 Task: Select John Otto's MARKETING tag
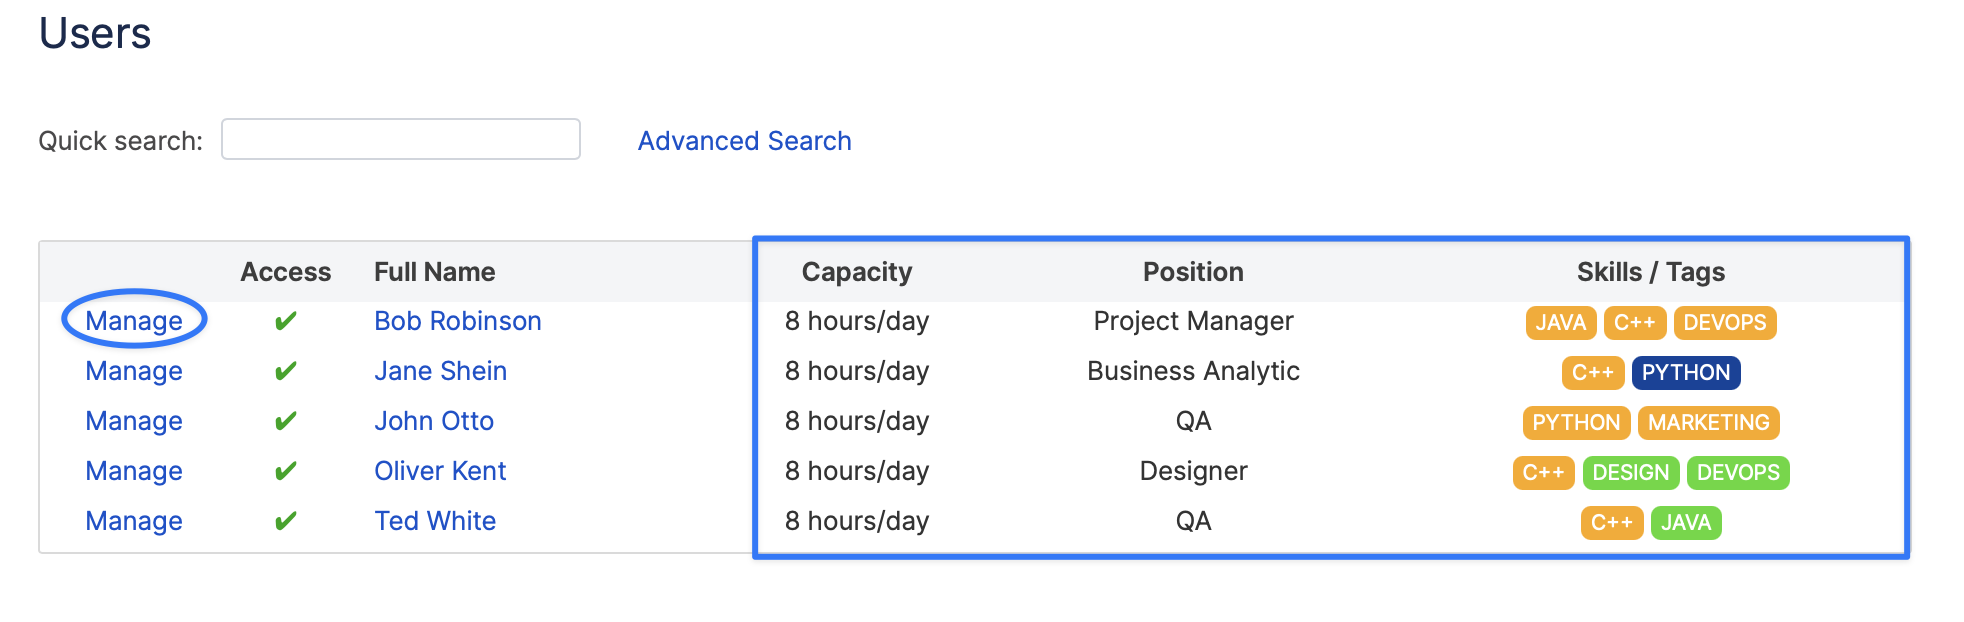point(1708,423)
